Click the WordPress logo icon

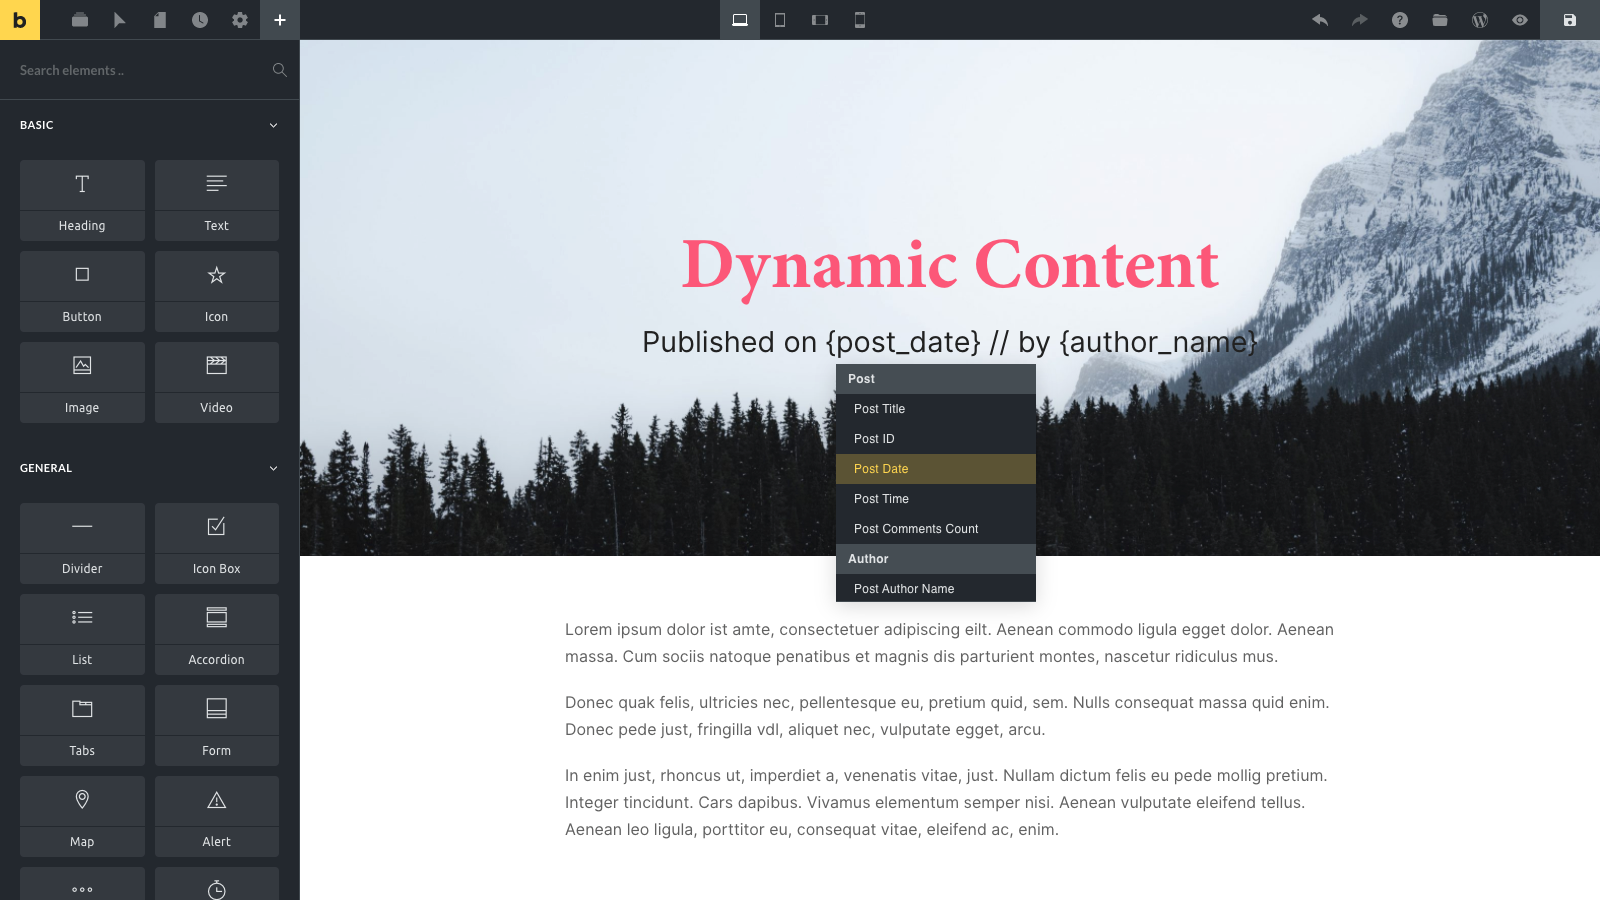(1480, 20)
